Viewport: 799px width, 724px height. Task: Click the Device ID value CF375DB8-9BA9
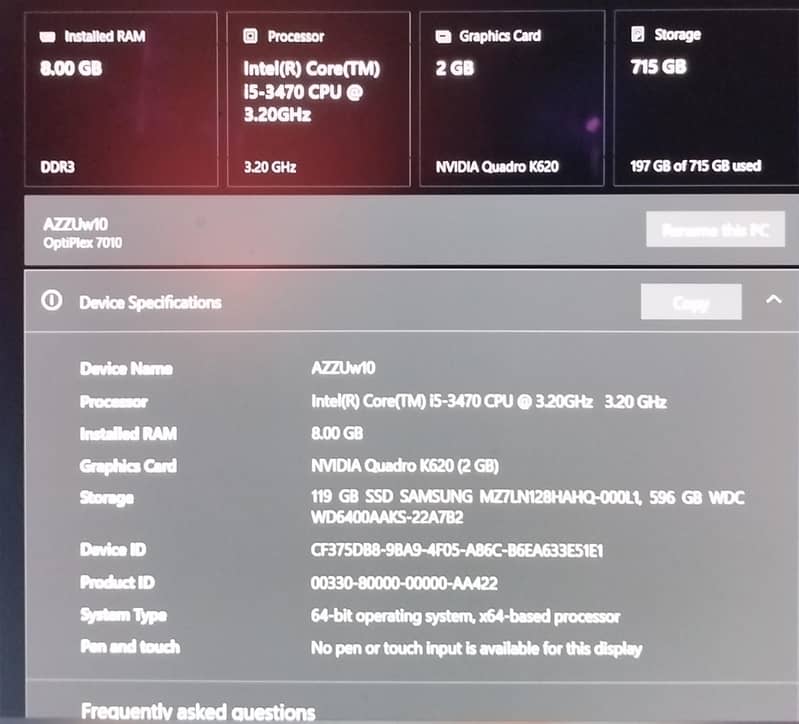[x=457, y=551]
